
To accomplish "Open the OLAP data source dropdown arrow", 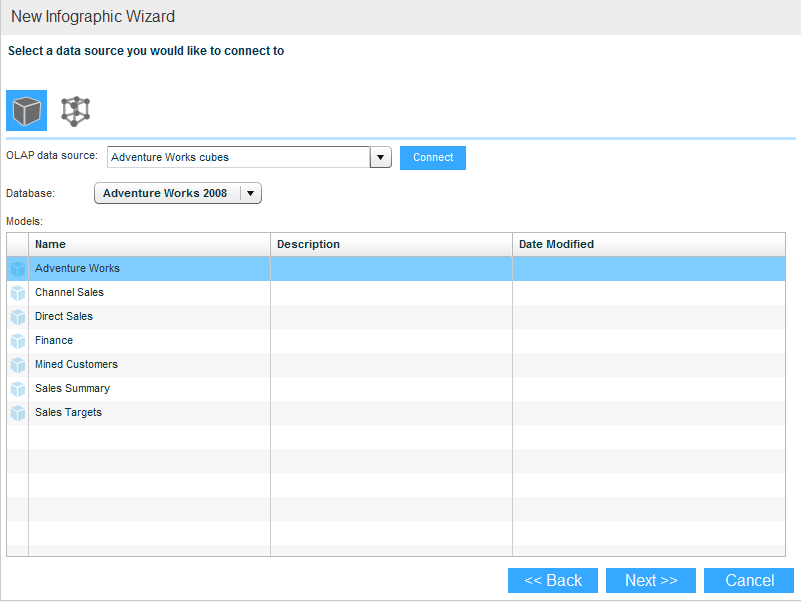I will (x=380, y=158).
